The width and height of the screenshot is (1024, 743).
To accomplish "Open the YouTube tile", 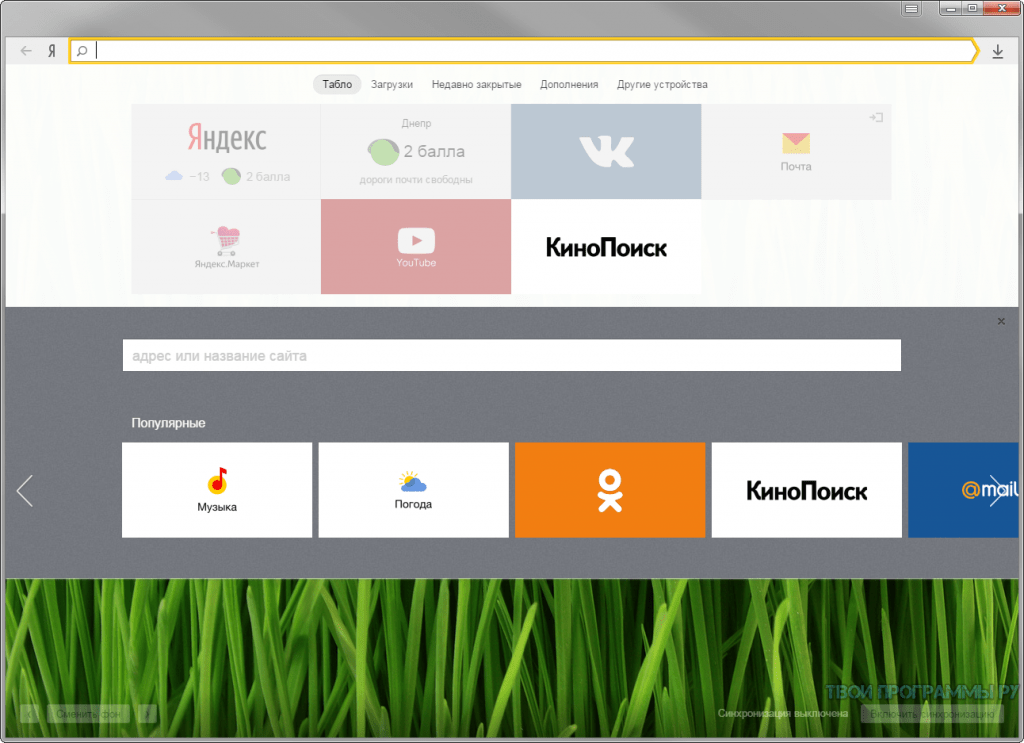I will [x=416, y=247].
